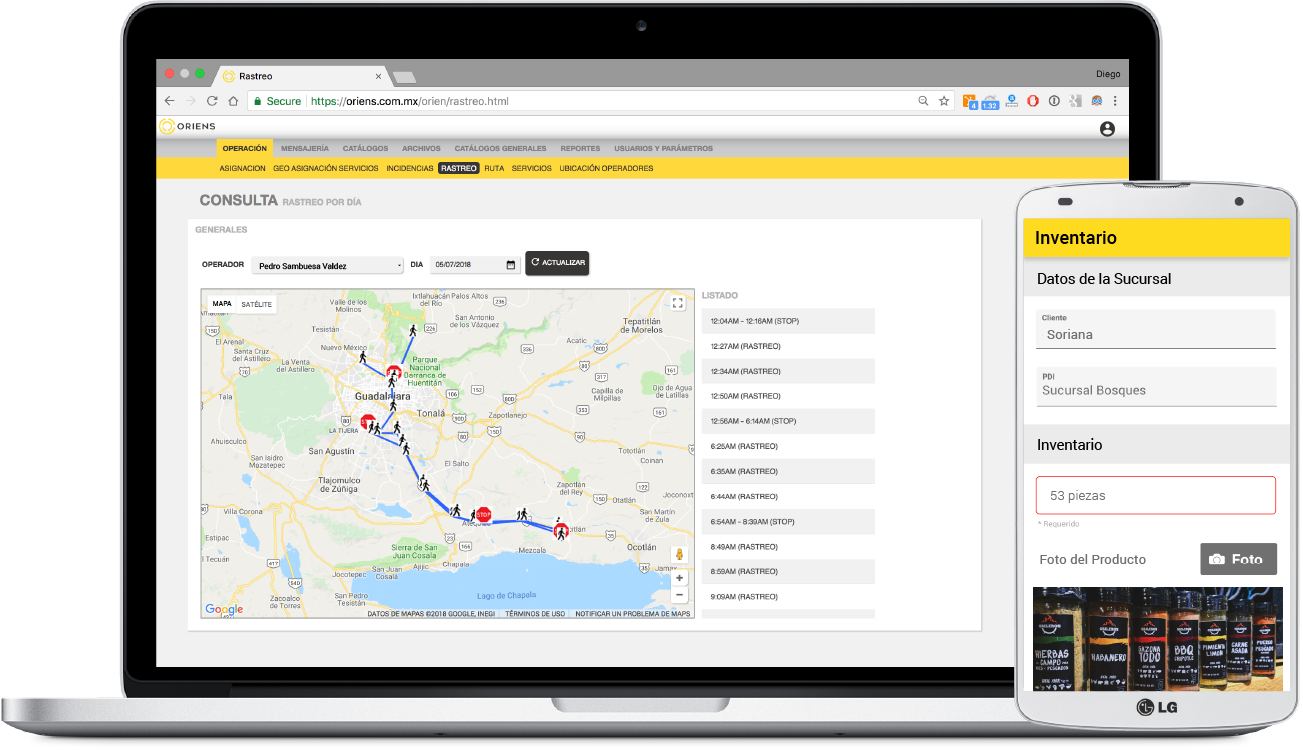This screenshot has width=1303, height=750.
Task: Click the Actualizar button
Action: (557, 263)
